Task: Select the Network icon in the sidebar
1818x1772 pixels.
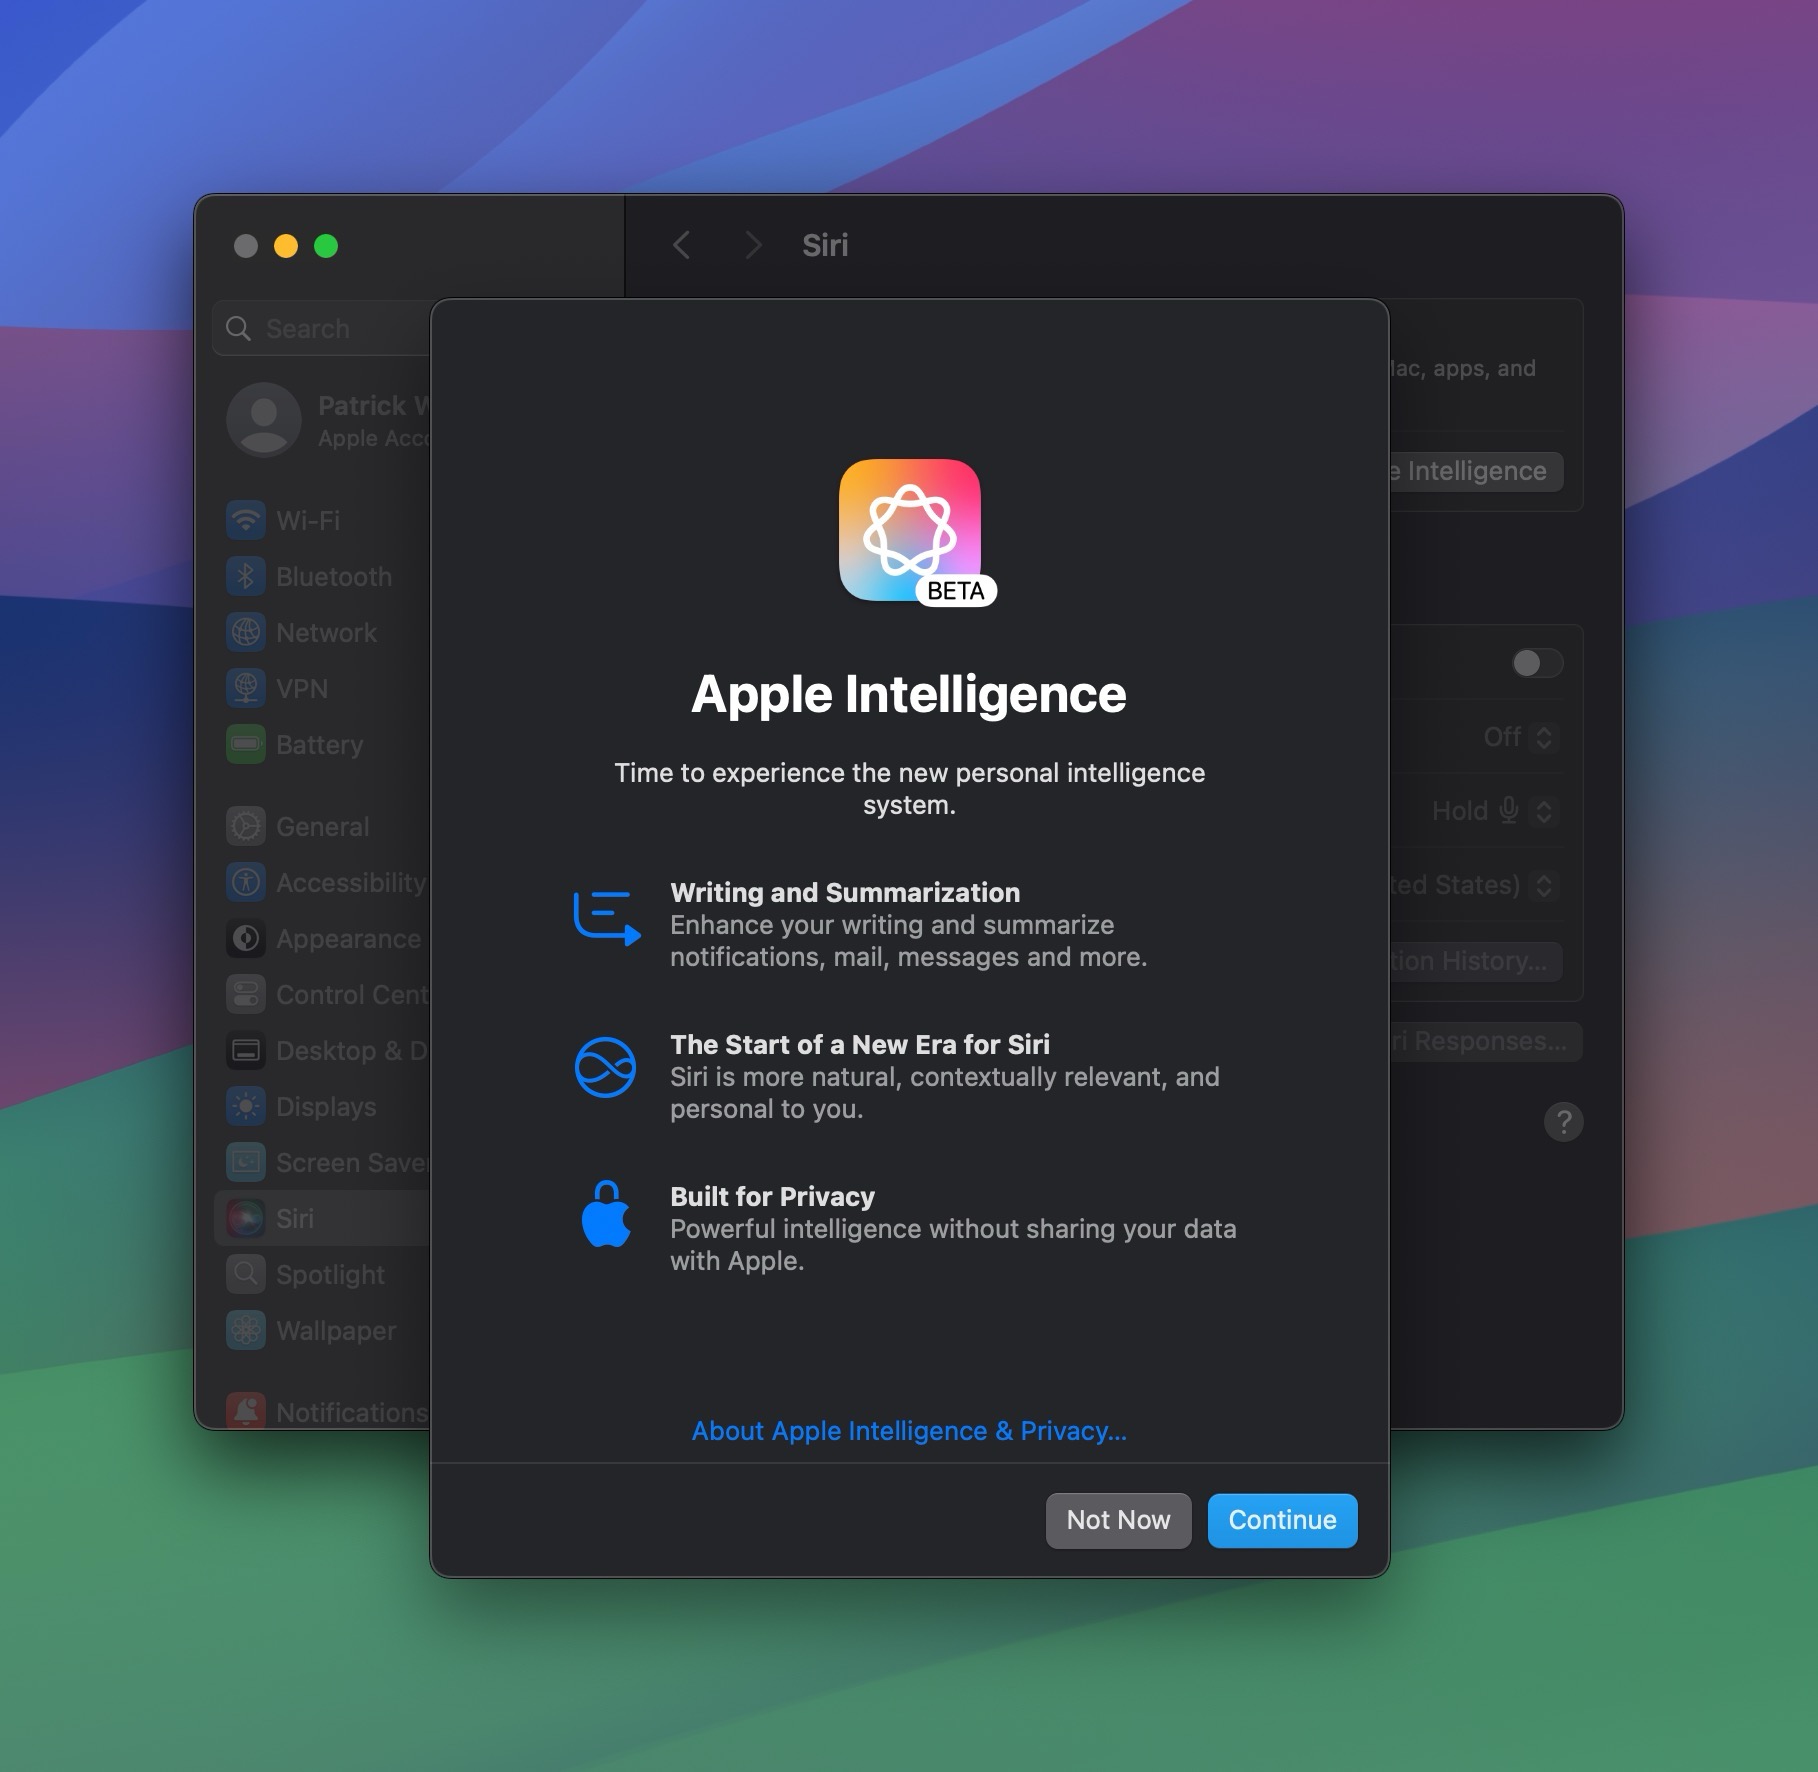Action: pyautogui.click(x=246, y=632)
